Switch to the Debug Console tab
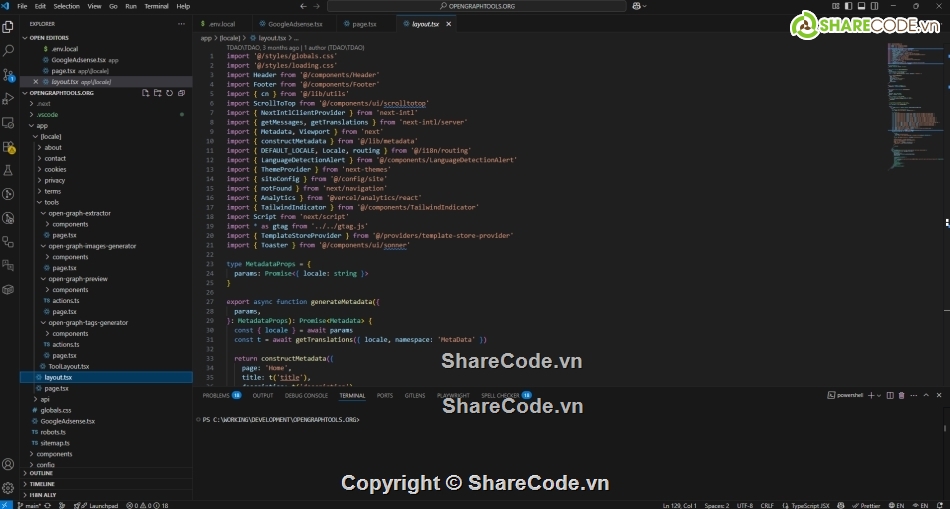The width and height of the screenshot is (950, 509). pos(306,395)
